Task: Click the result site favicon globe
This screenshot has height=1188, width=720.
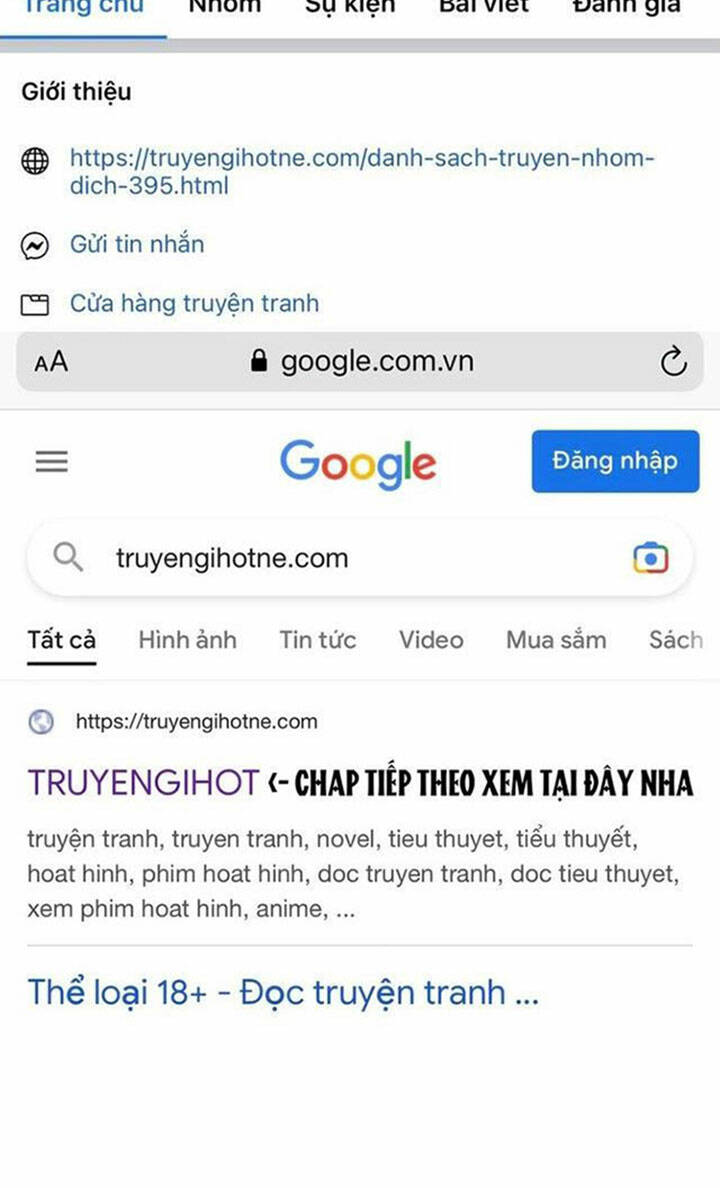Action: coord(41,721)
